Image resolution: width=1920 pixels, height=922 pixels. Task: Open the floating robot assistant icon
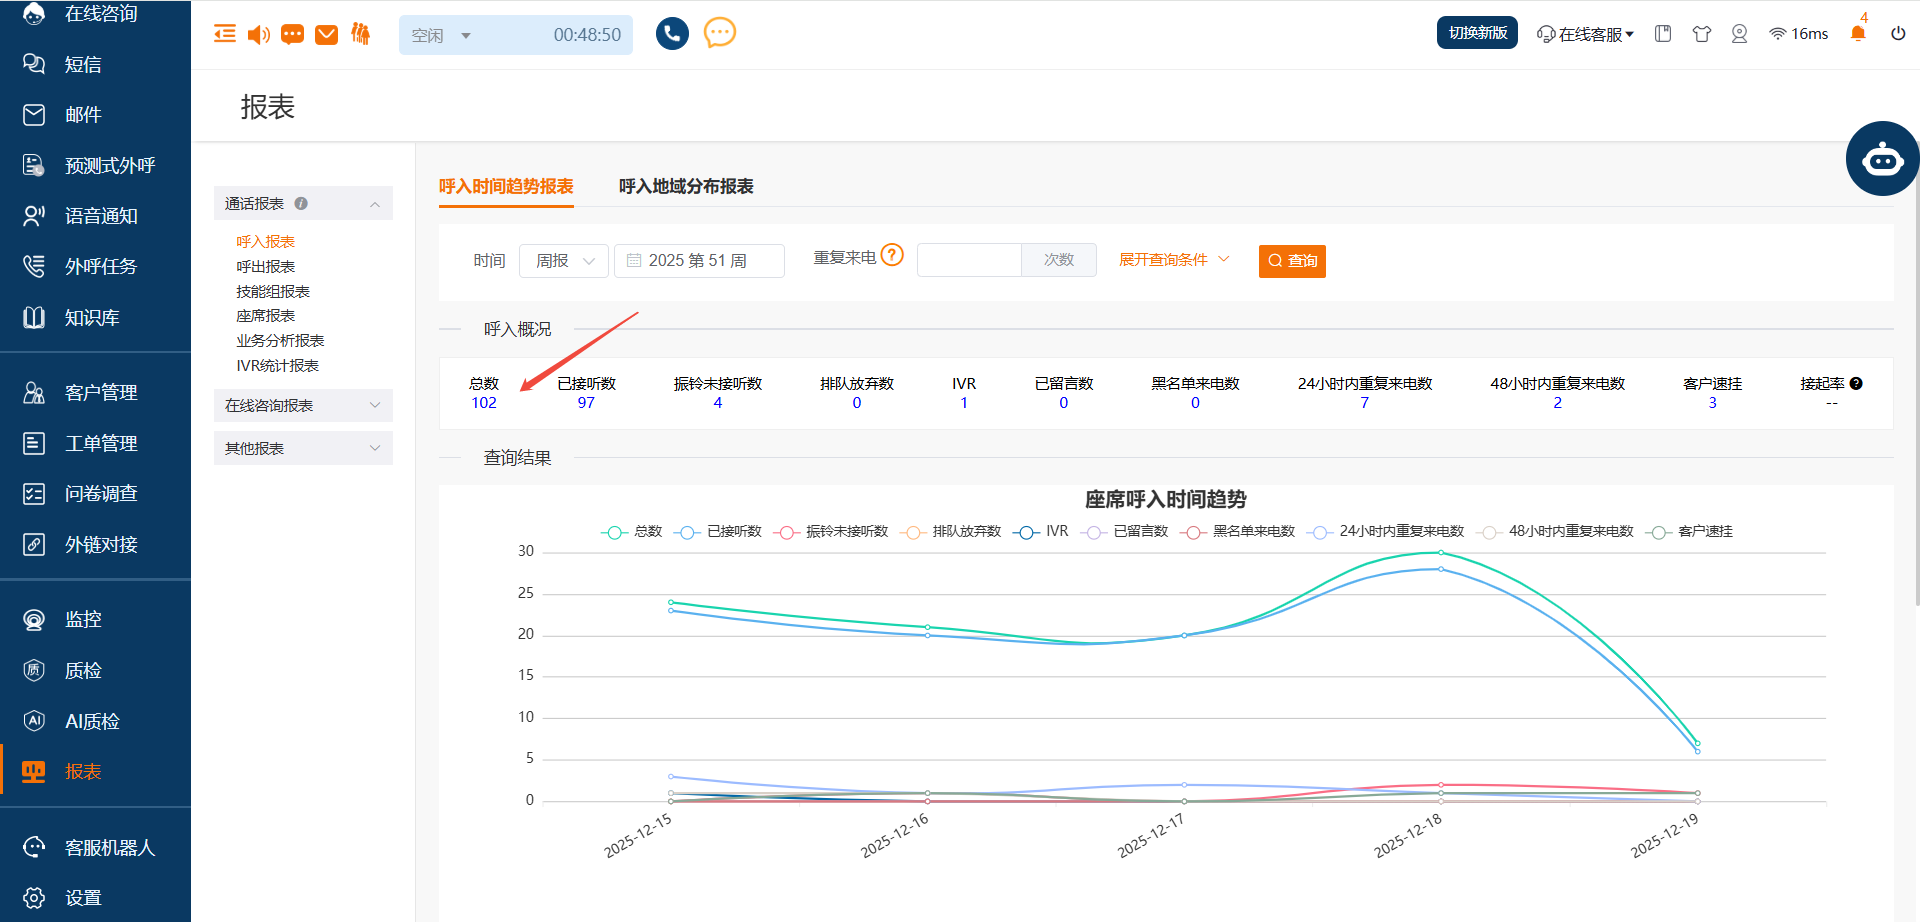(x=1882, y=159)
